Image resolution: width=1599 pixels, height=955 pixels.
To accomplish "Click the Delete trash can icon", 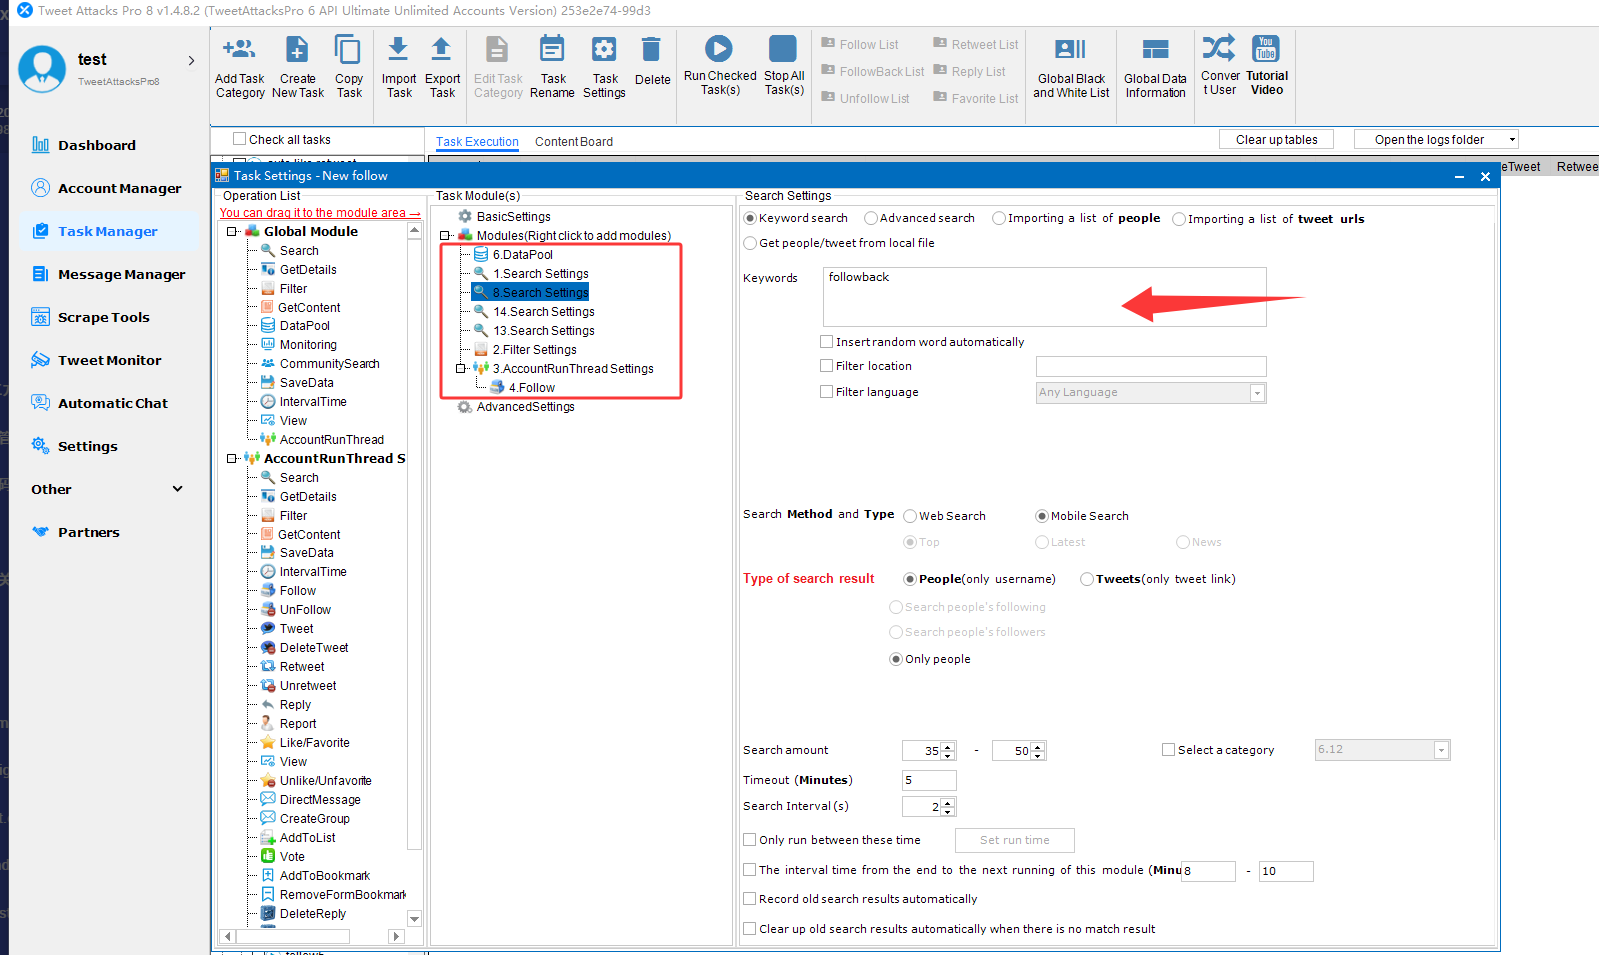I will 651,49.
